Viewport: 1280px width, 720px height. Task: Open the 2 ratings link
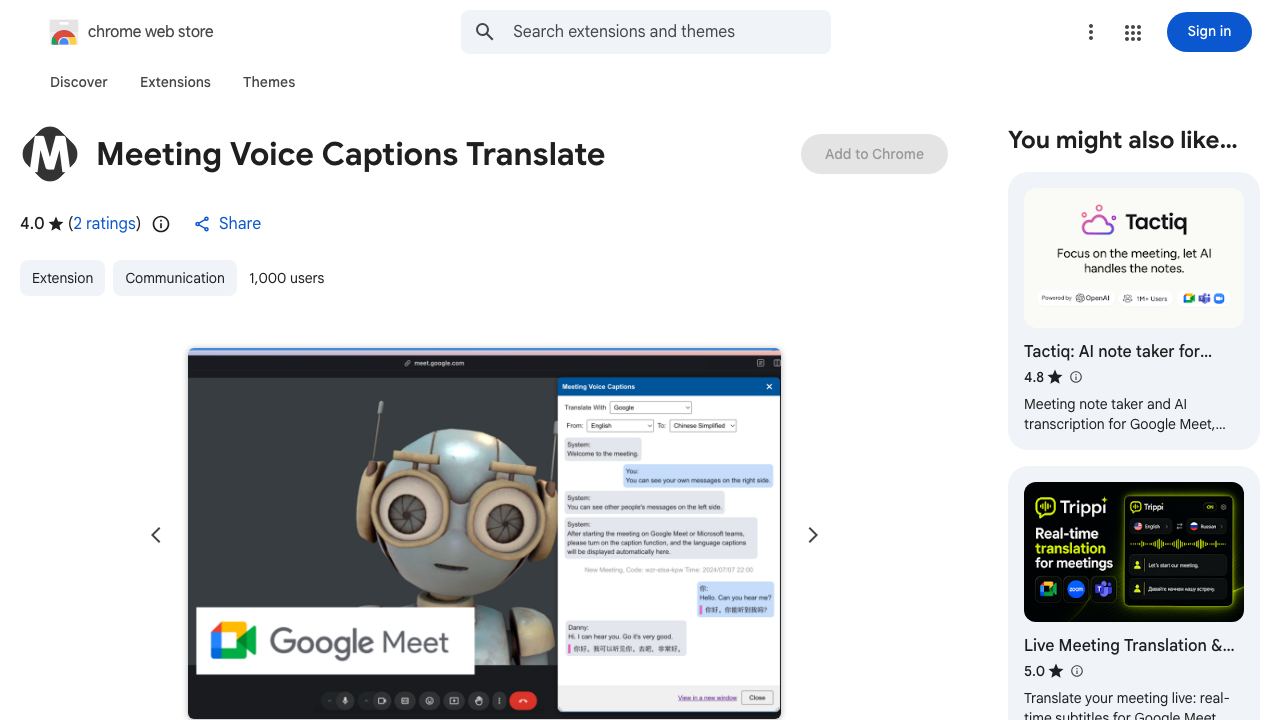pyautogui.click(x=105, y=224)
